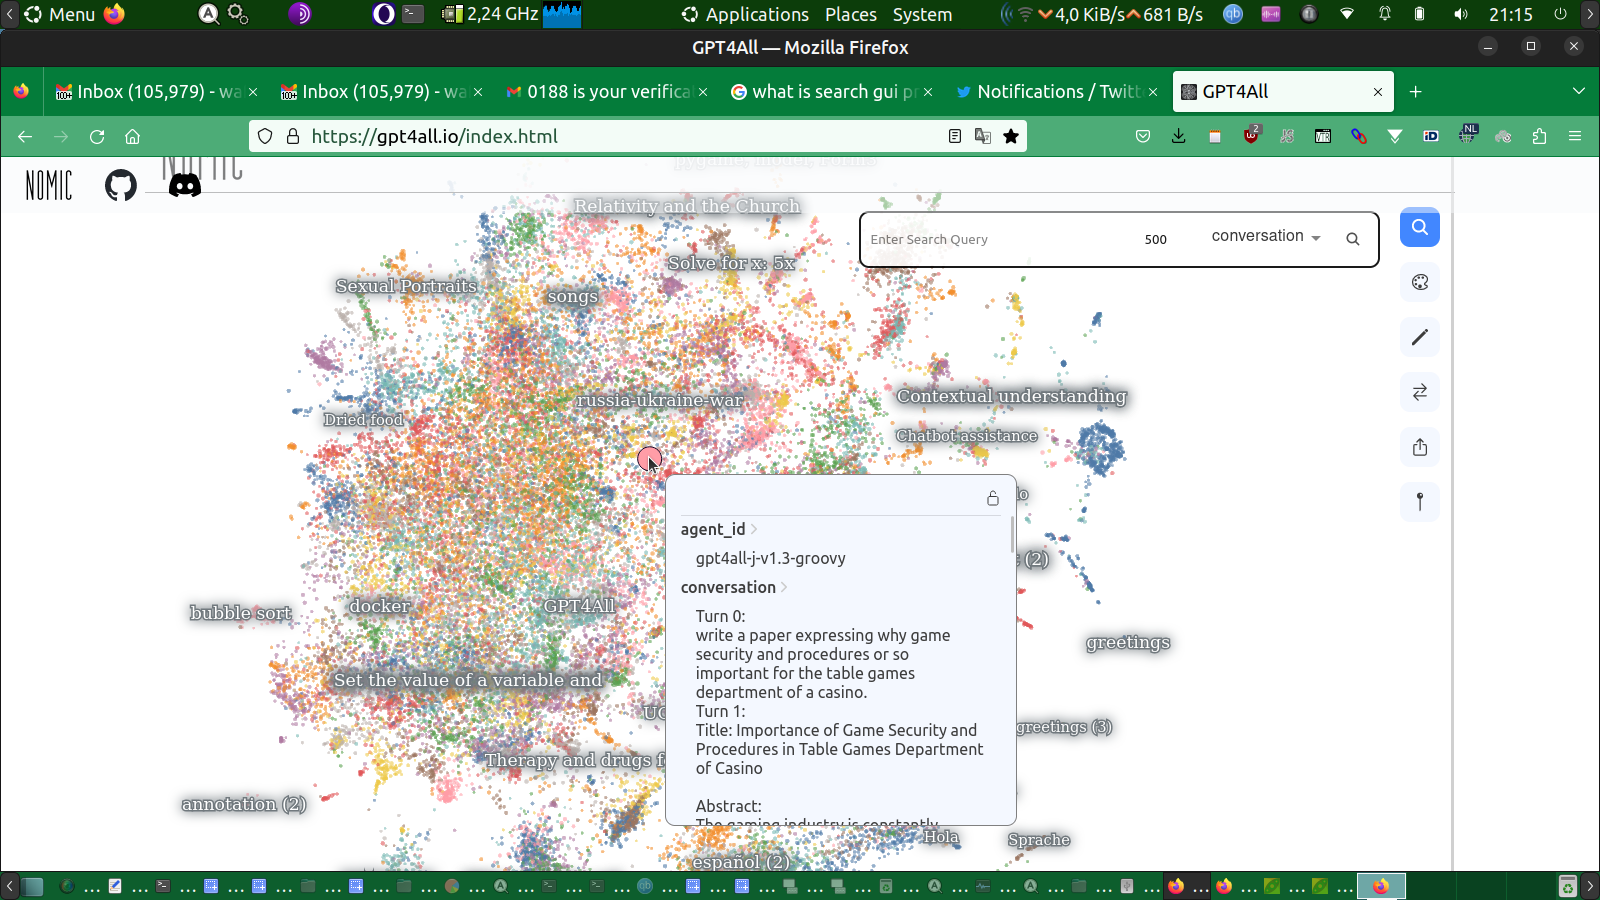Open the Places menu
The width and height of the screenshot is (1600, 900).
pos(851,14)
